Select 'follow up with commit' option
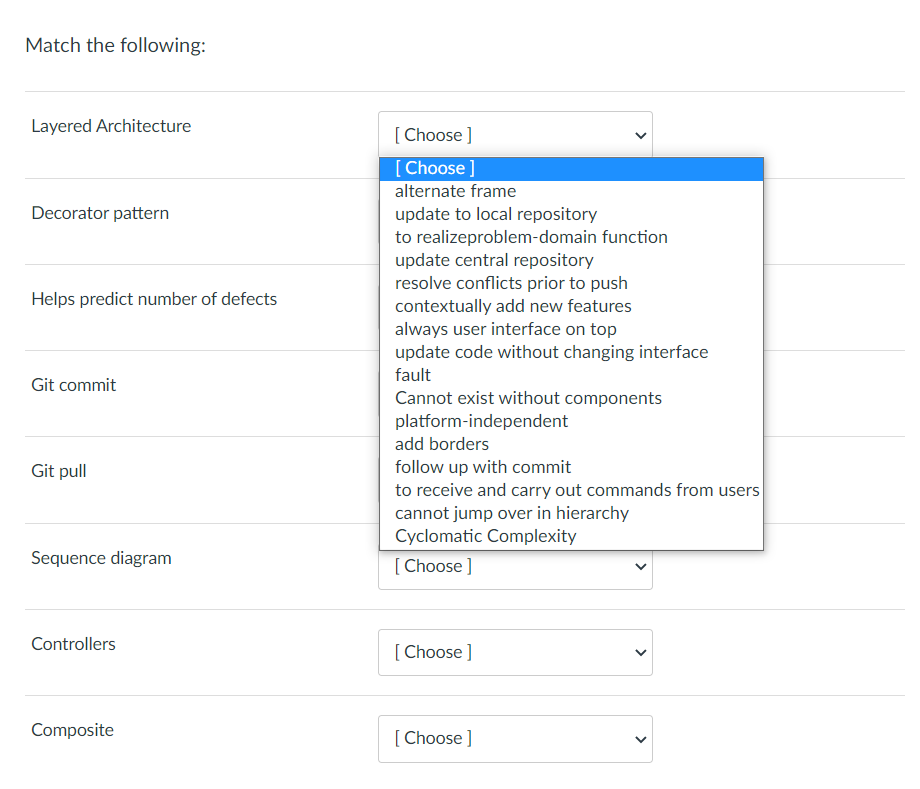This screenshot has width=920, height=789. coord(571,467)
